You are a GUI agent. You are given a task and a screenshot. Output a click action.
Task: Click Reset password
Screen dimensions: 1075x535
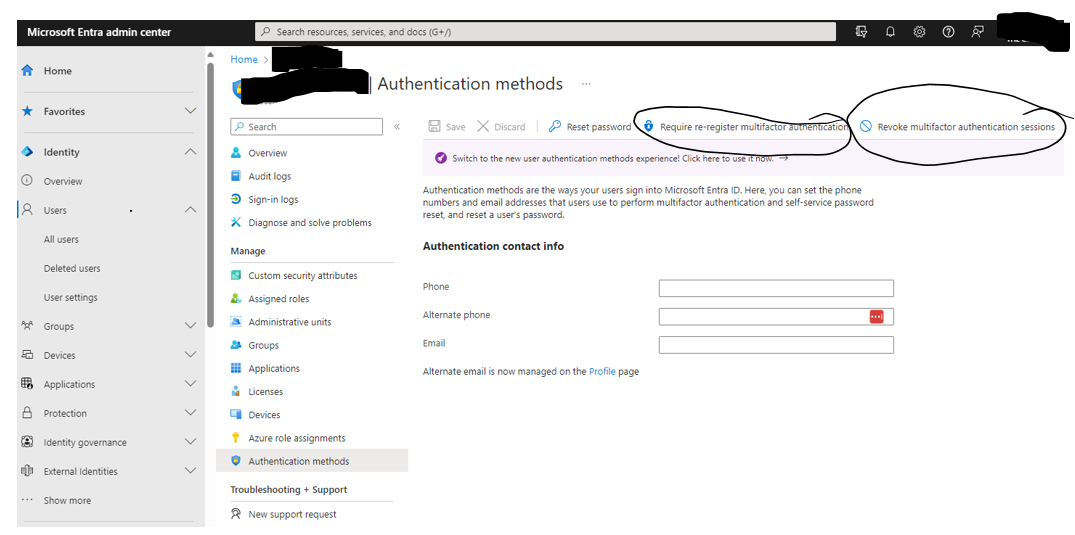pos(590,127)
